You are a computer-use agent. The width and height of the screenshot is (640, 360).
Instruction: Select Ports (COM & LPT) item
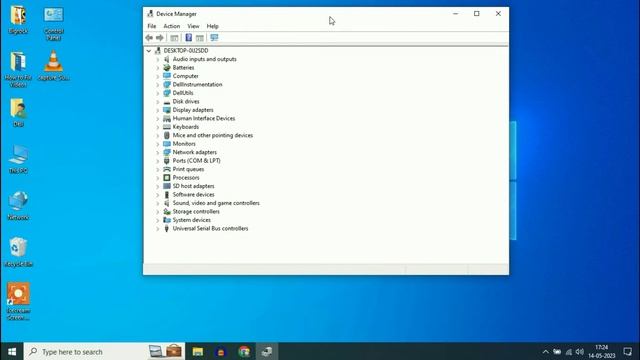tap(196, 161)
